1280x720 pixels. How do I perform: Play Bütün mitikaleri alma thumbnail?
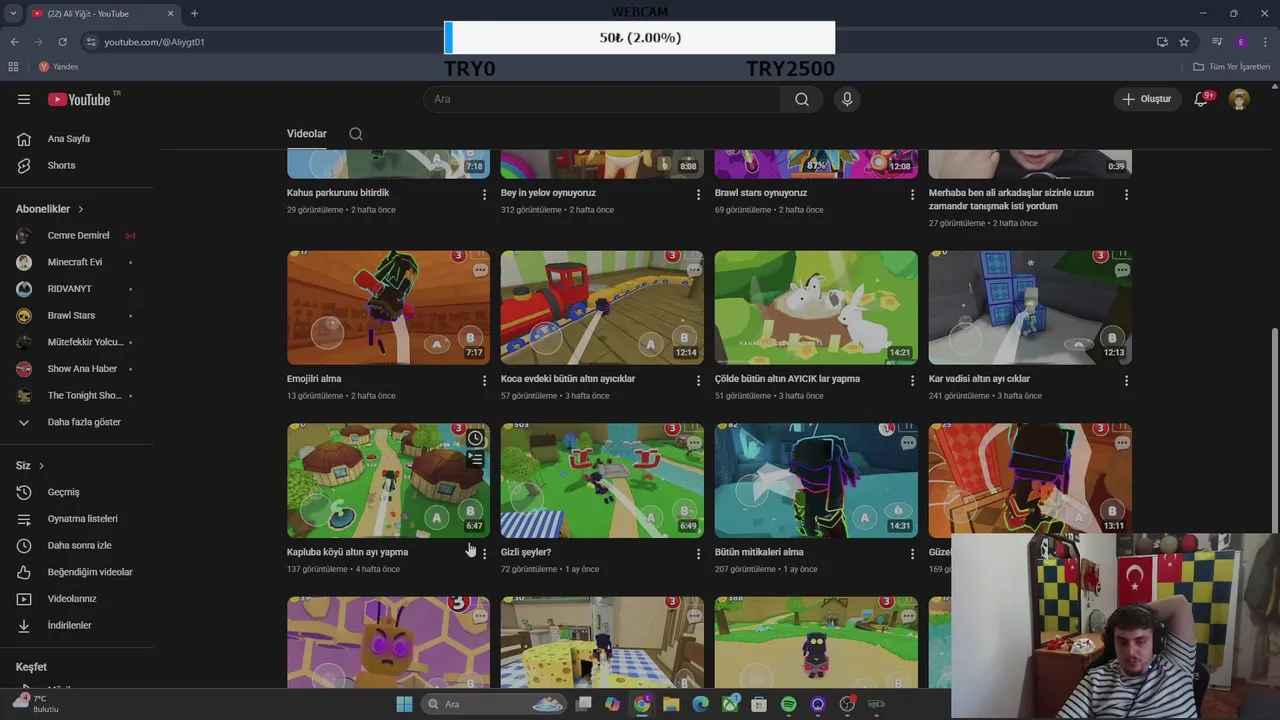pos(816,480)
